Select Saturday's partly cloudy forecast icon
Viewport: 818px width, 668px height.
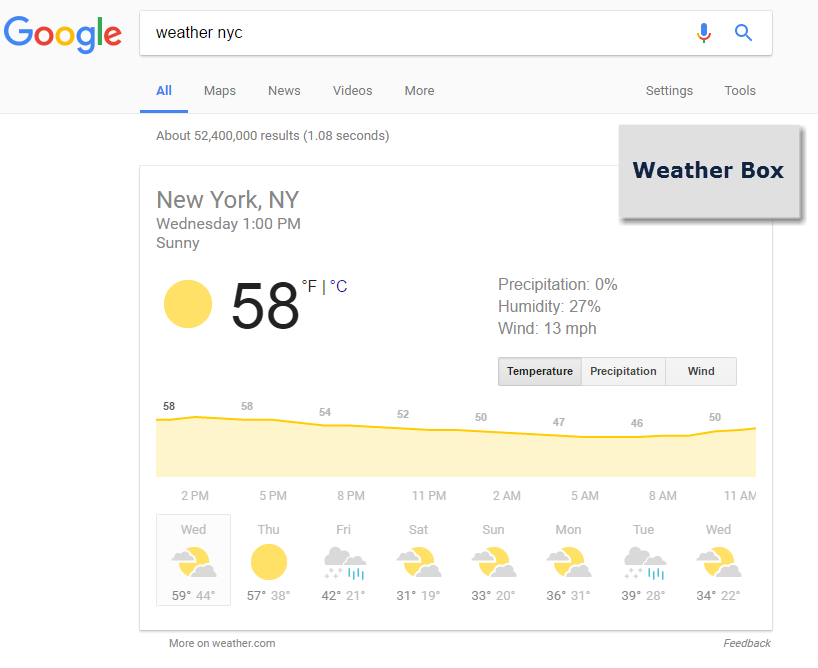418,563
